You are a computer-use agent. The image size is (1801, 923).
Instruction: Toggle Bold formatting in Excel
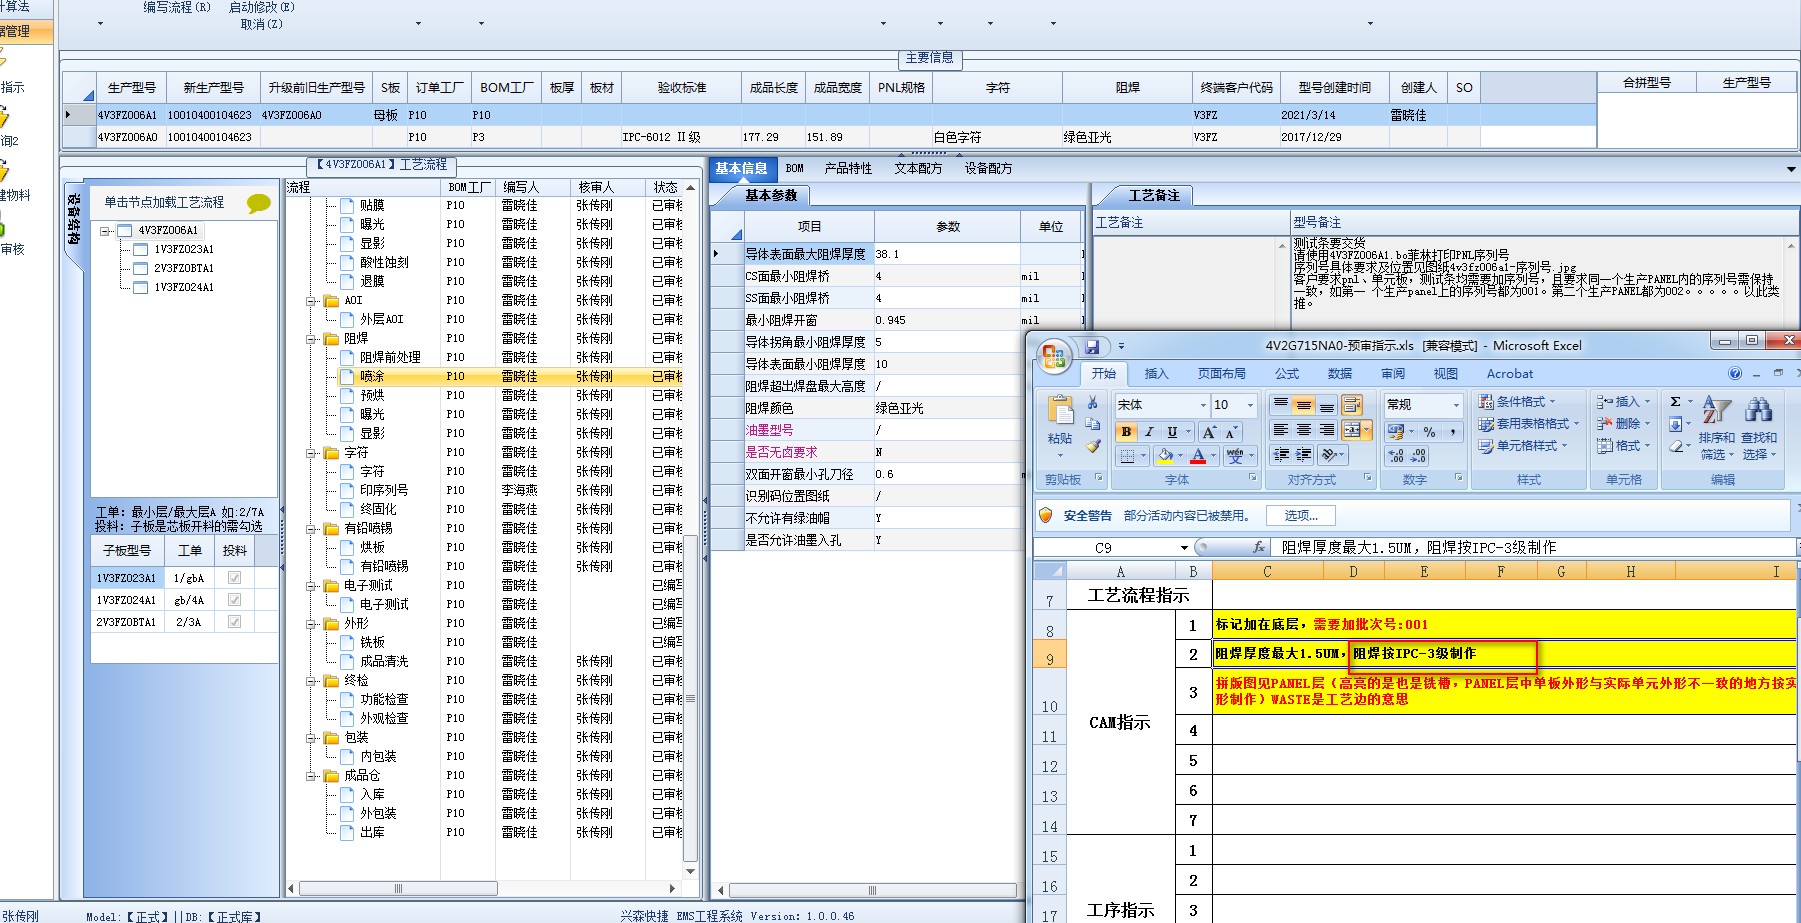tap(1127, 432)
